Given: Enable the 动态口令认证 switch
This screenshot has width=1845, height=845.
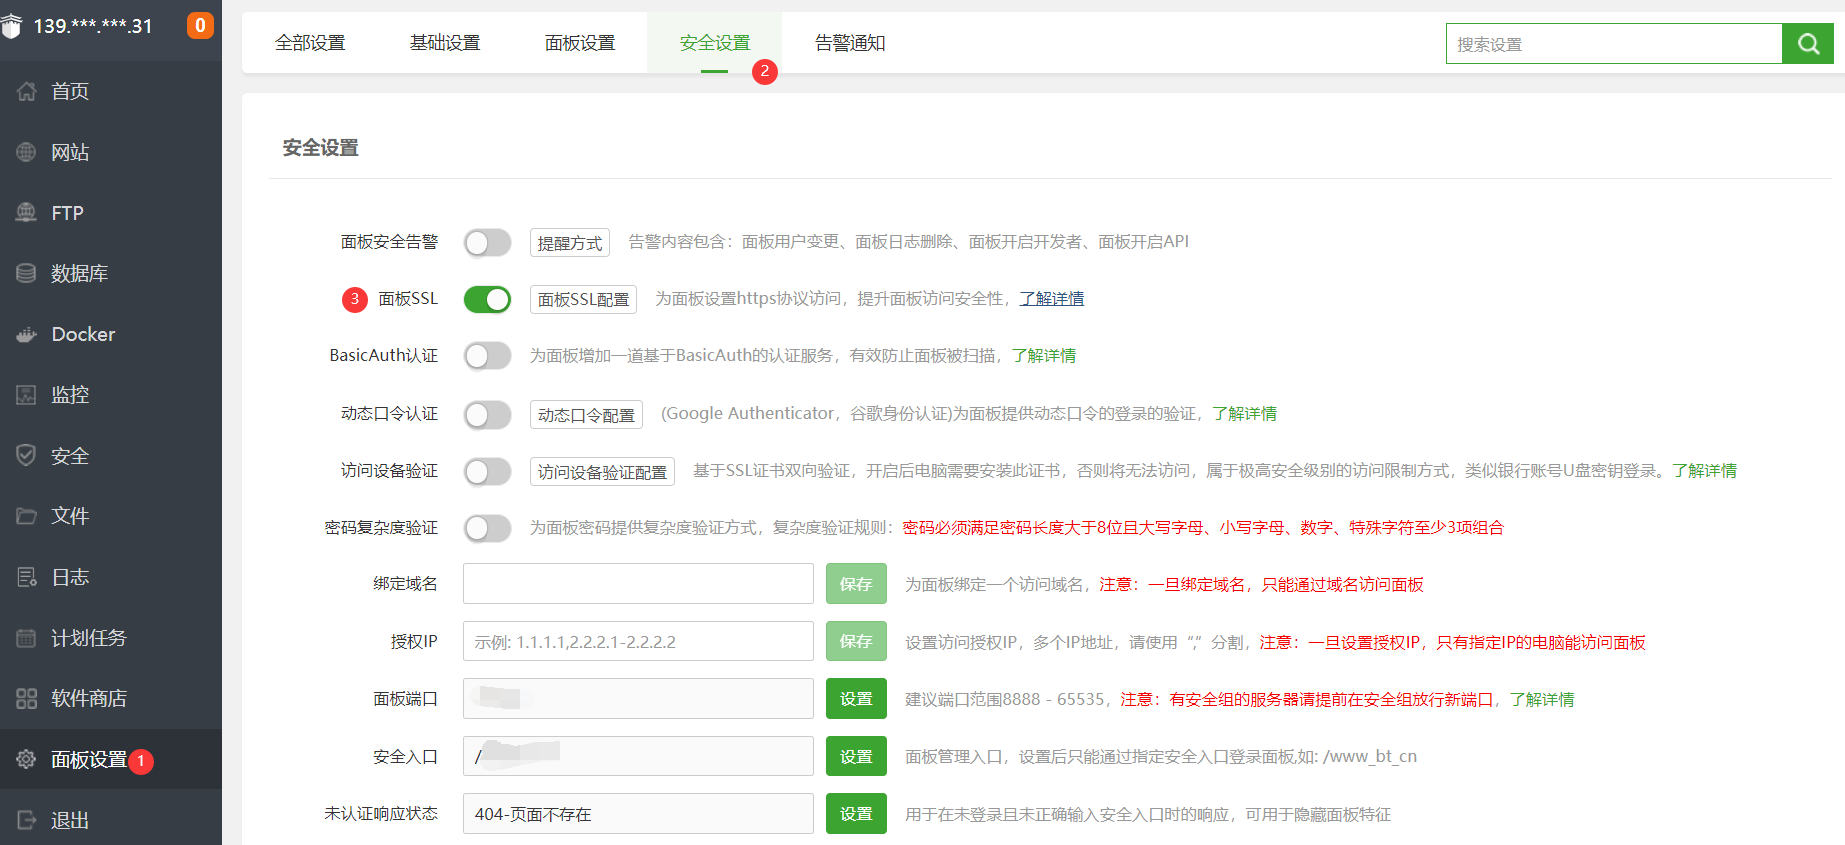Looking at the screenshot, I should [487, 414].
